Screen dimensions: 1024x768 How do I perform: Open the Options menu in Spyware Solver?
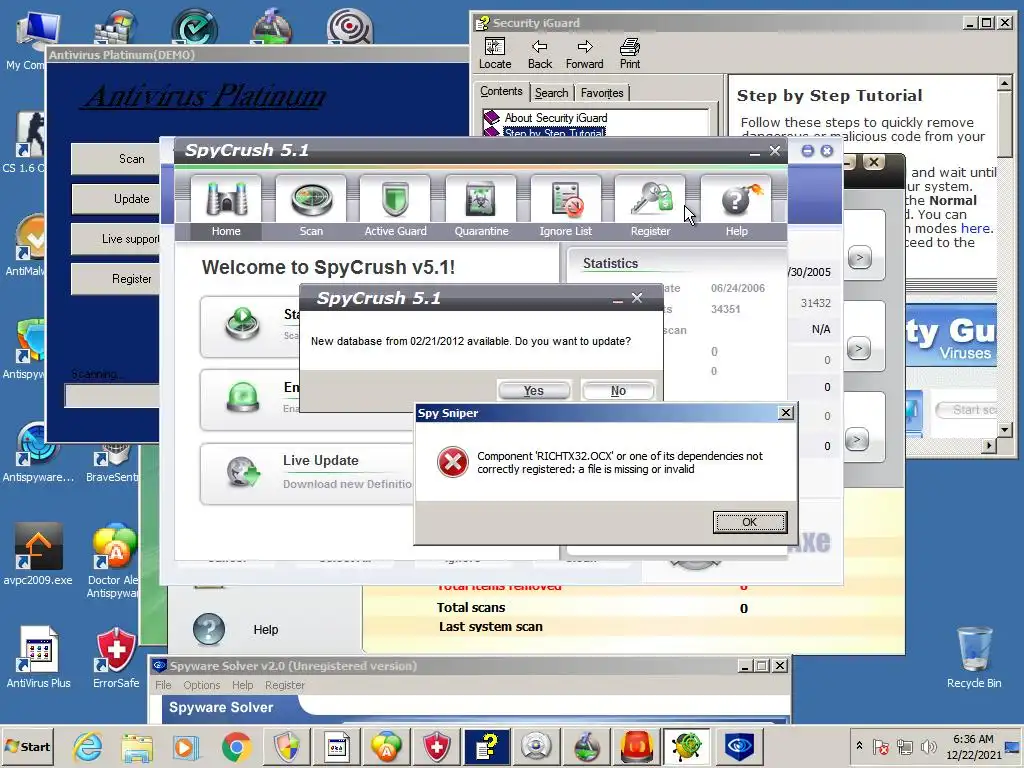click(201, 685)
